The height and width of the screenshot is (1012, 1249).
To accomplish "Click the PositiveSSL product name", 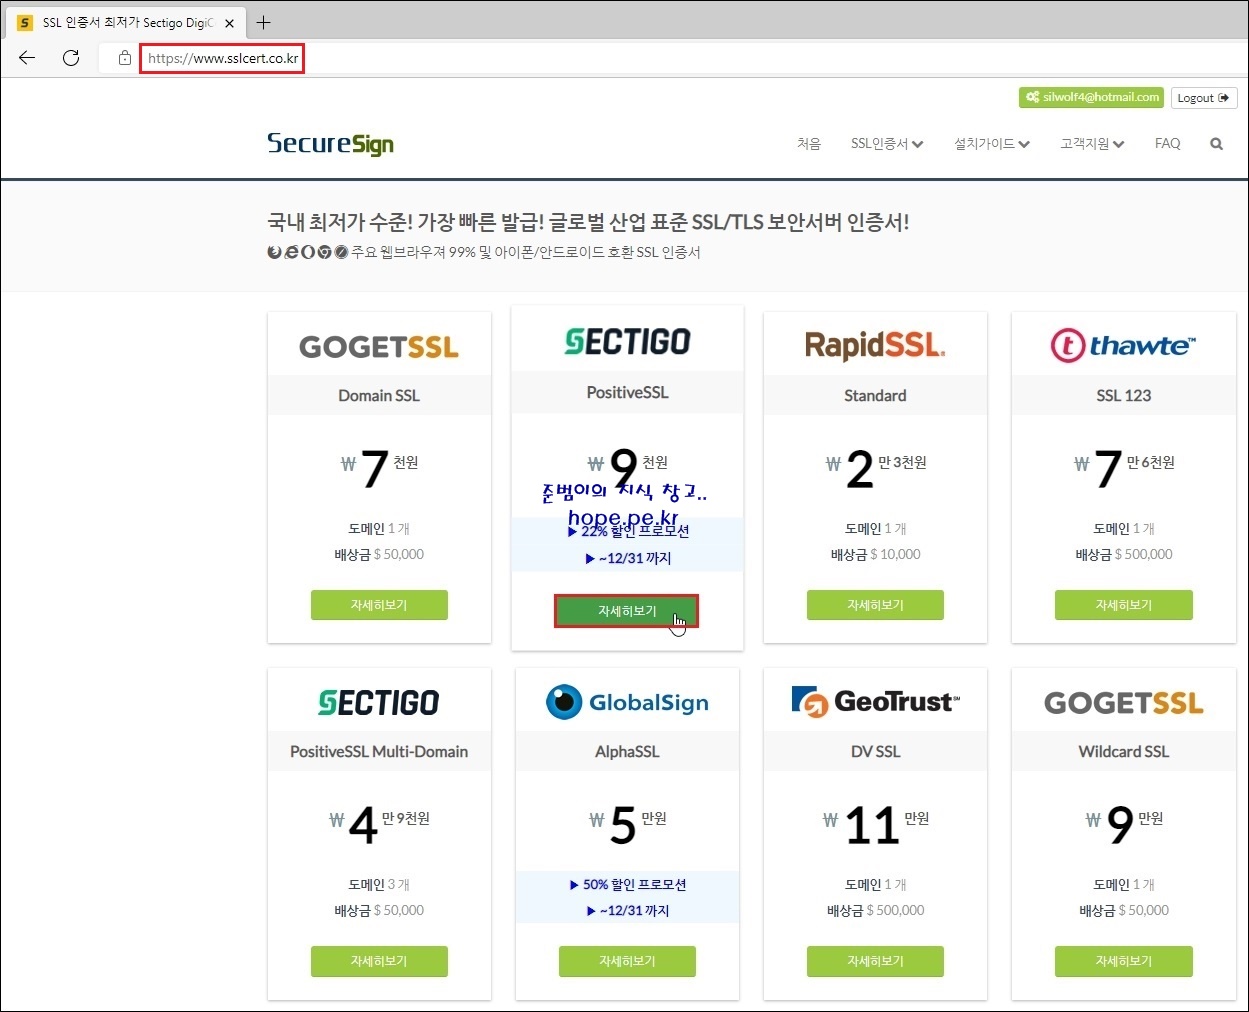I will pos(627,393).
